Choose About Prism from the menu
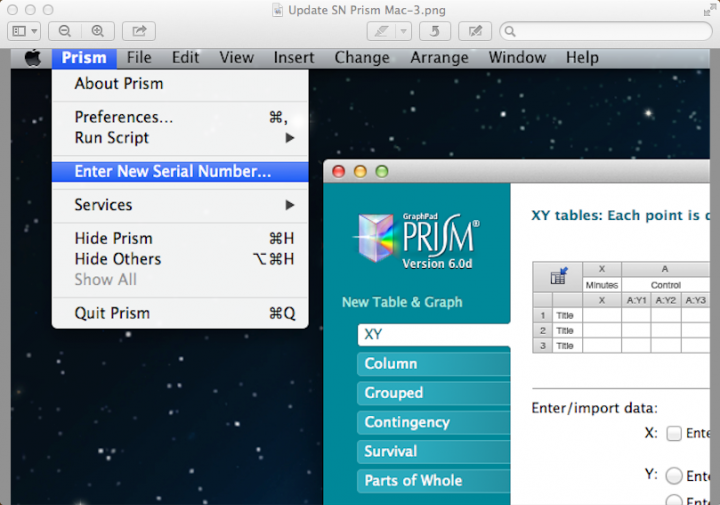This screenshot has width=720, height=505. coord(180,84)
